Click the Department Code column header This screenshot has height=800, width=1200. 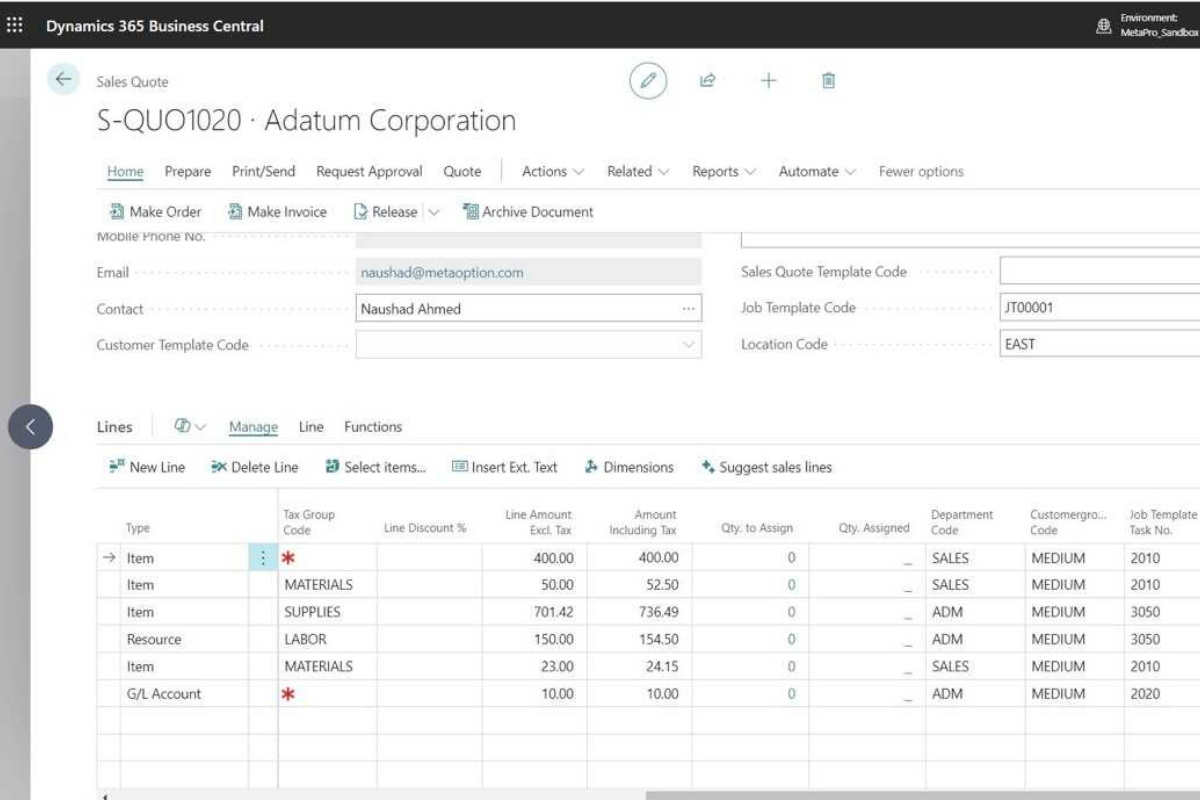[x=962, y=522]
